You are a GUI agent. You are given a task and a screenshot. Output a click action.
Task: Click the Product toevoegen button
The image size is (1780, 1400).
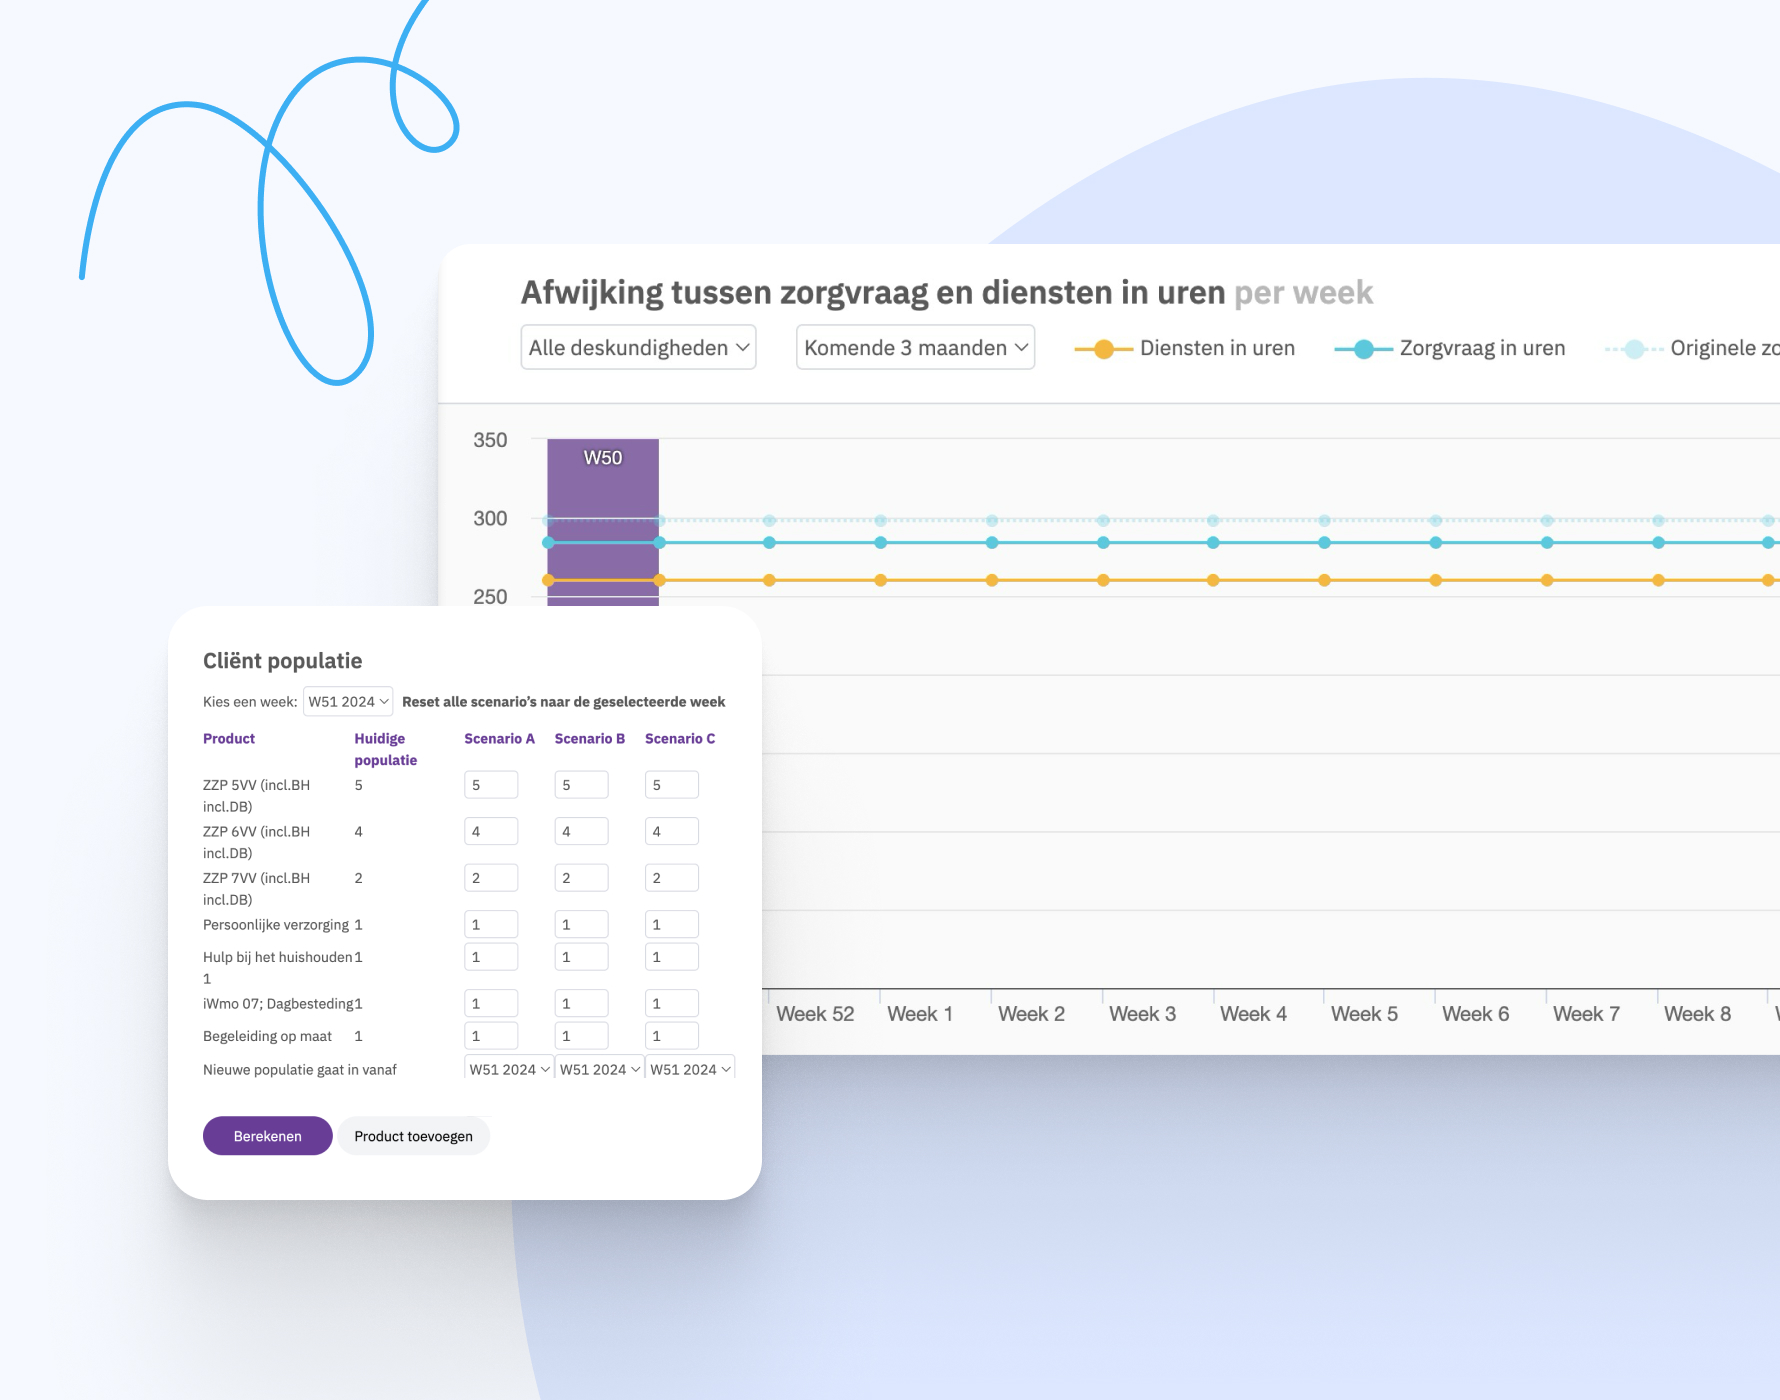click(413, 1136)
